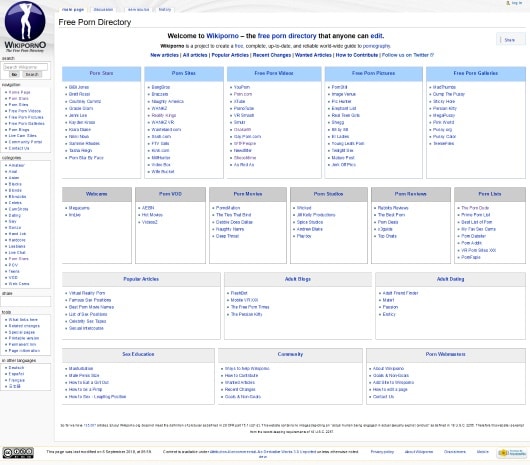Viewport: 530px width, 465px height.
Task: Open the All articles link
Action: 195,55
